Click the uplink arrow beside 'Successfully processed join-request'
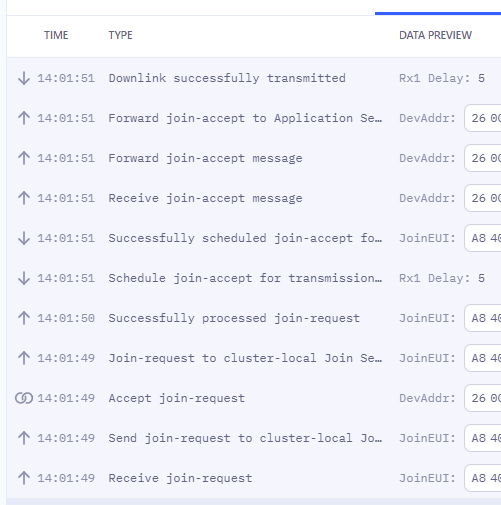501x505 pixels. [x=24, y=318]
